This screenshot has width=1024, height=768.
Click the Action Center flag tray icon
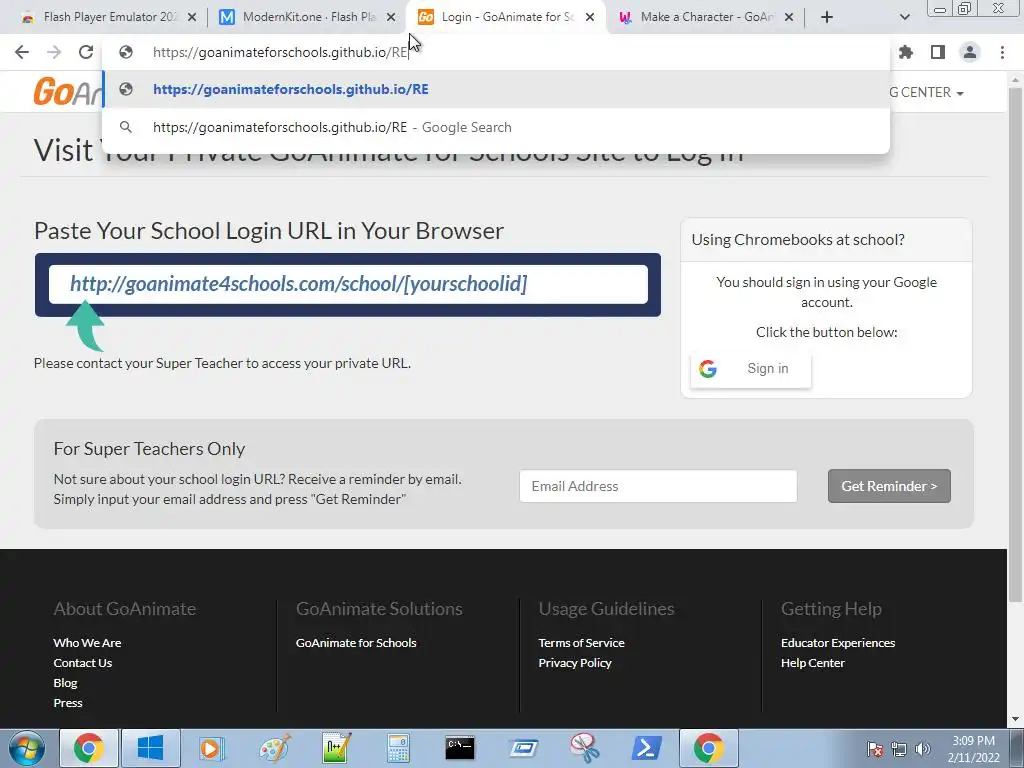point(875,749)
